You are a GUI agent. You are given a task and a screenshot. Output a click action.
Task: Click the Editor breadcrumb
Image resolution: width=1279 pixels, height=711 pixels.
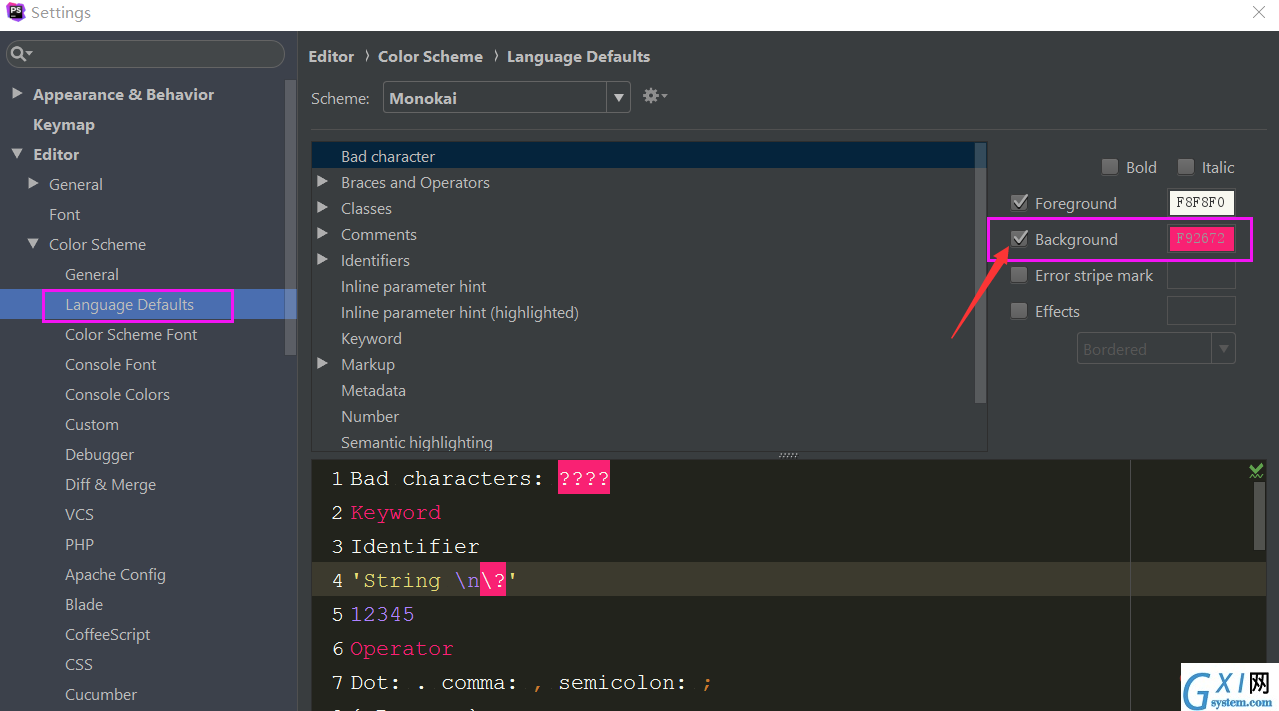click(331, 57)
